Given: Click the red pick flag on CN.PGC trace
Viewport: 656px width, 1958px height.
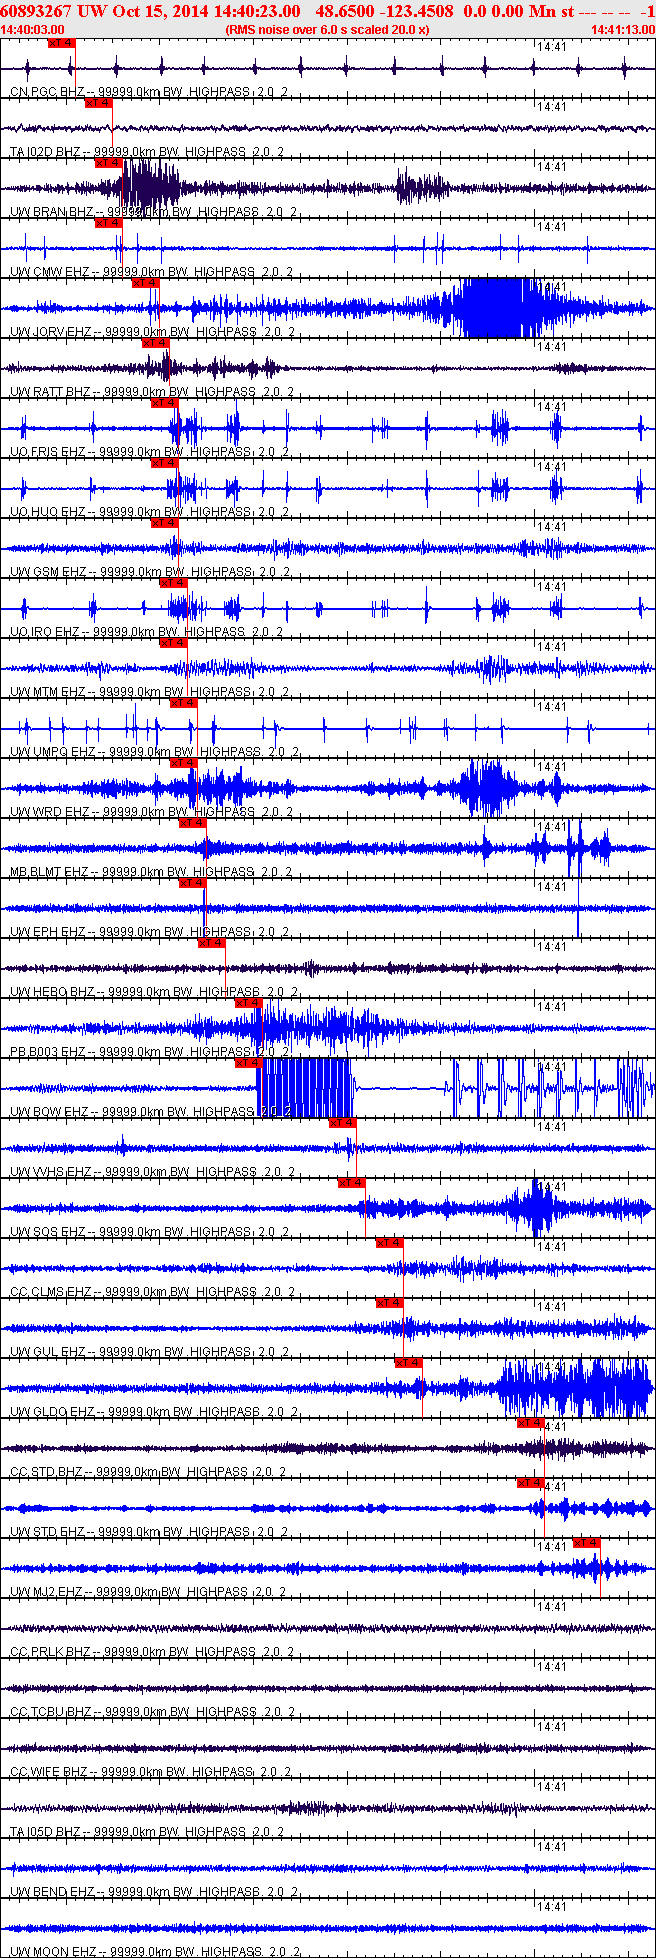Looking at the screenshot, I should (61, 43).
